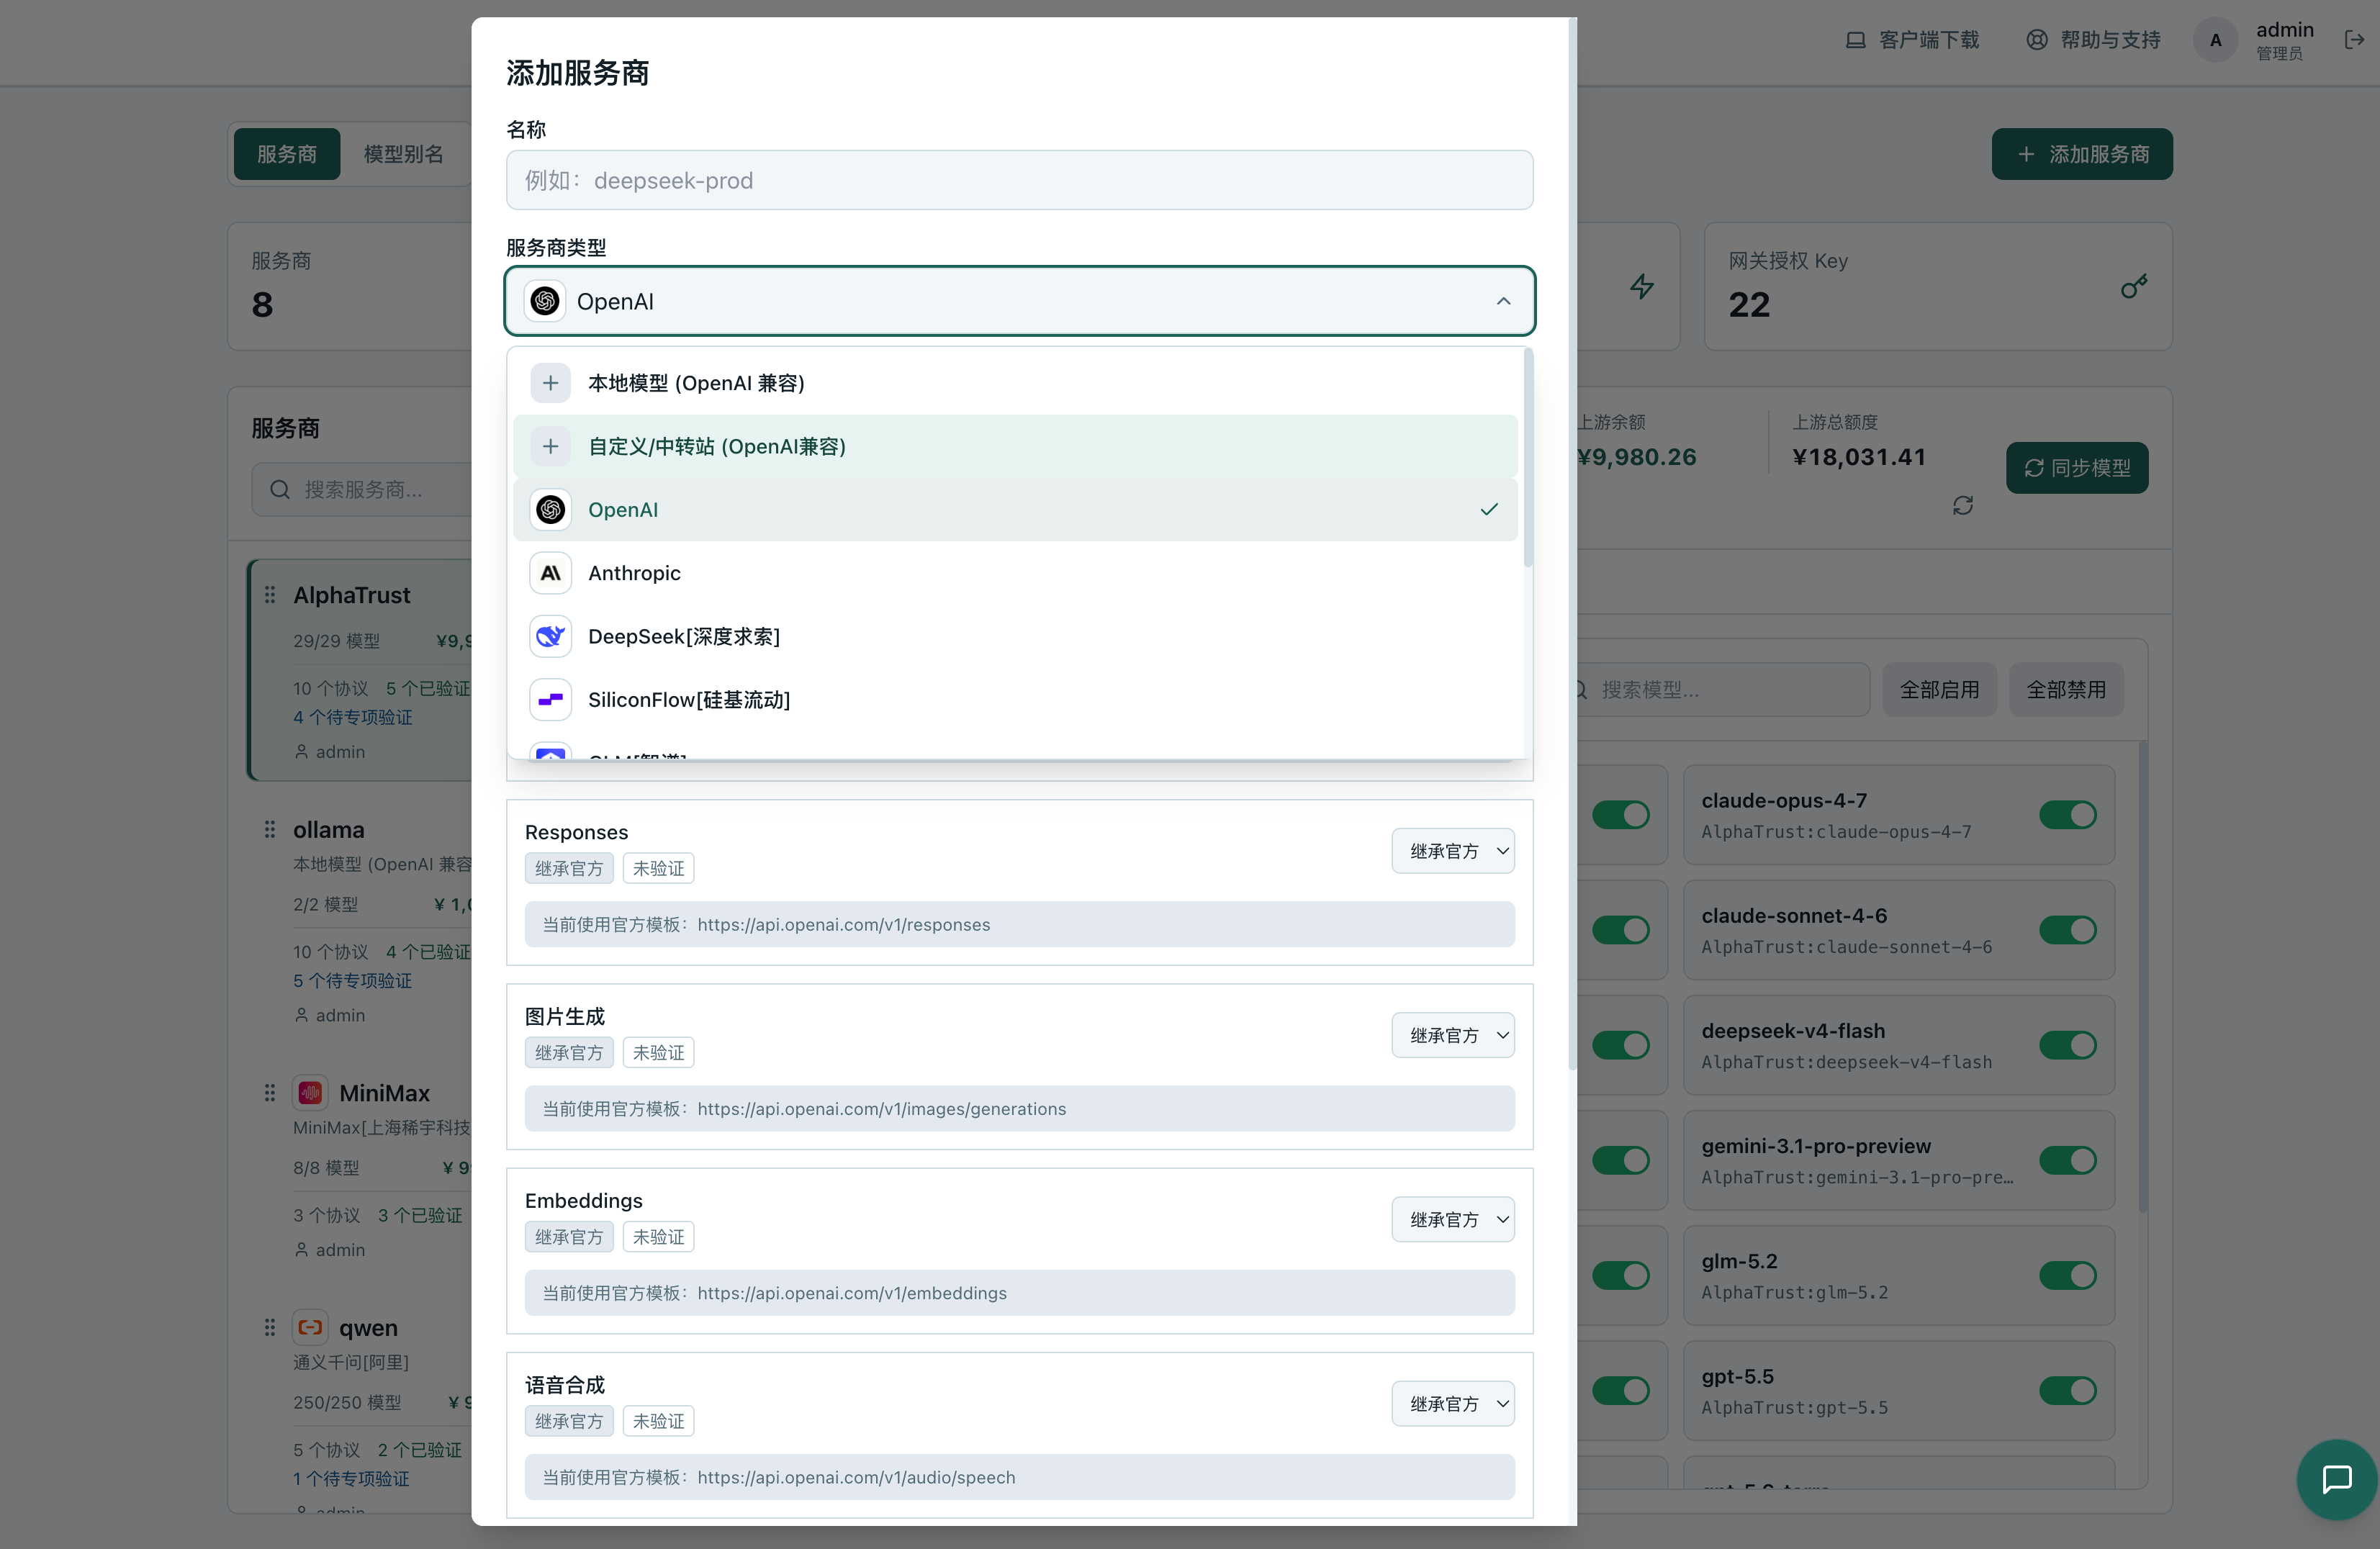Select the AlphaTrust provider entry
2380x1549 pixels.
(x=361, y=670)
